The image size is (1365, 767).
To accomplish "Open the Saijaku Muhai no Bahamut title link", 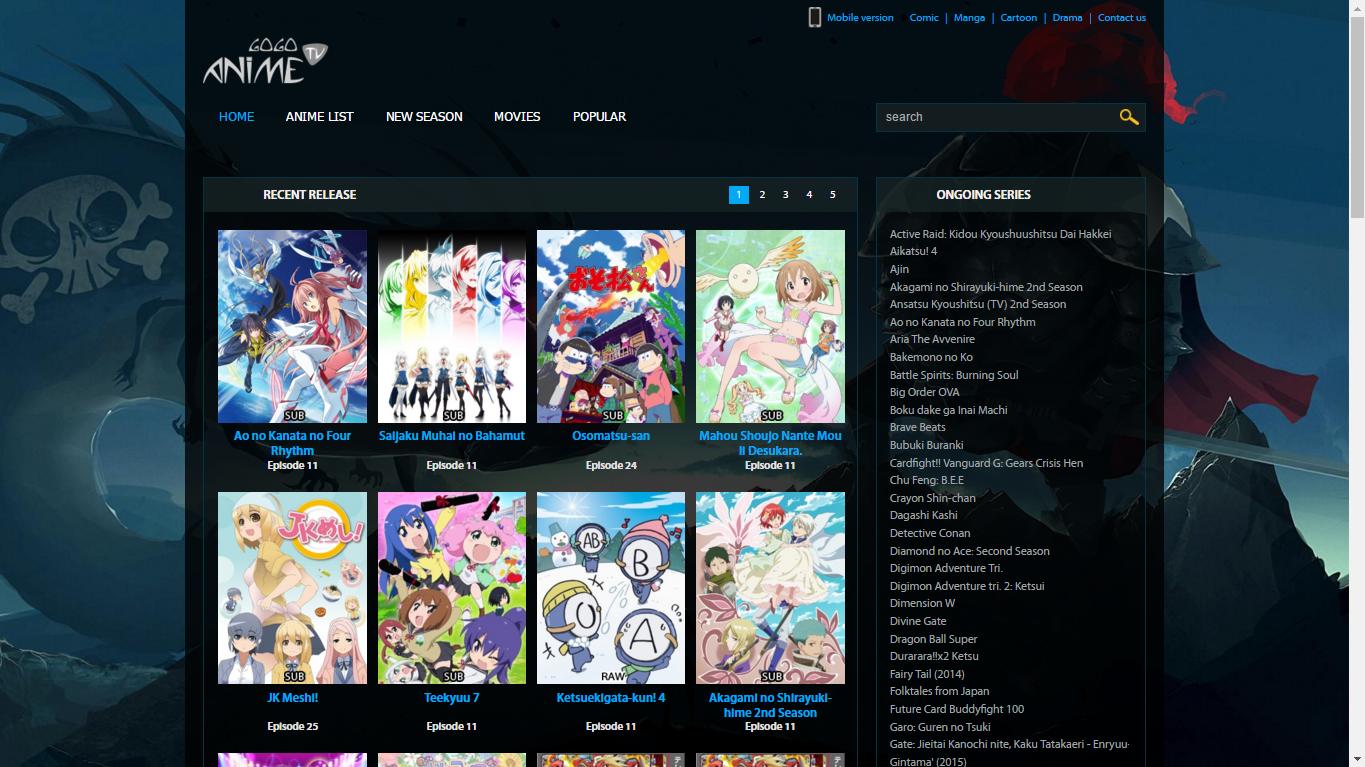I will pos(451,436).
